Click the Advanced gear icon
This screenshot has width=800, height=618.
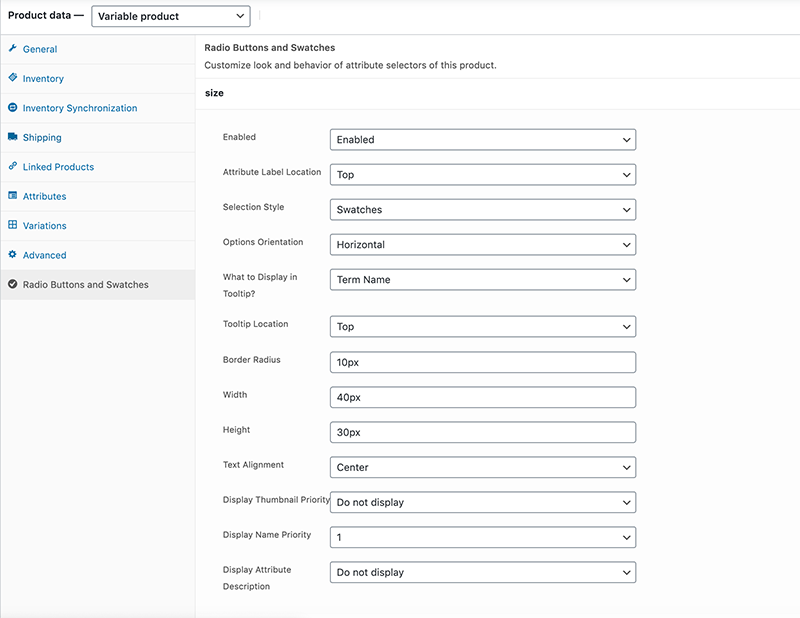click(13, 254)
